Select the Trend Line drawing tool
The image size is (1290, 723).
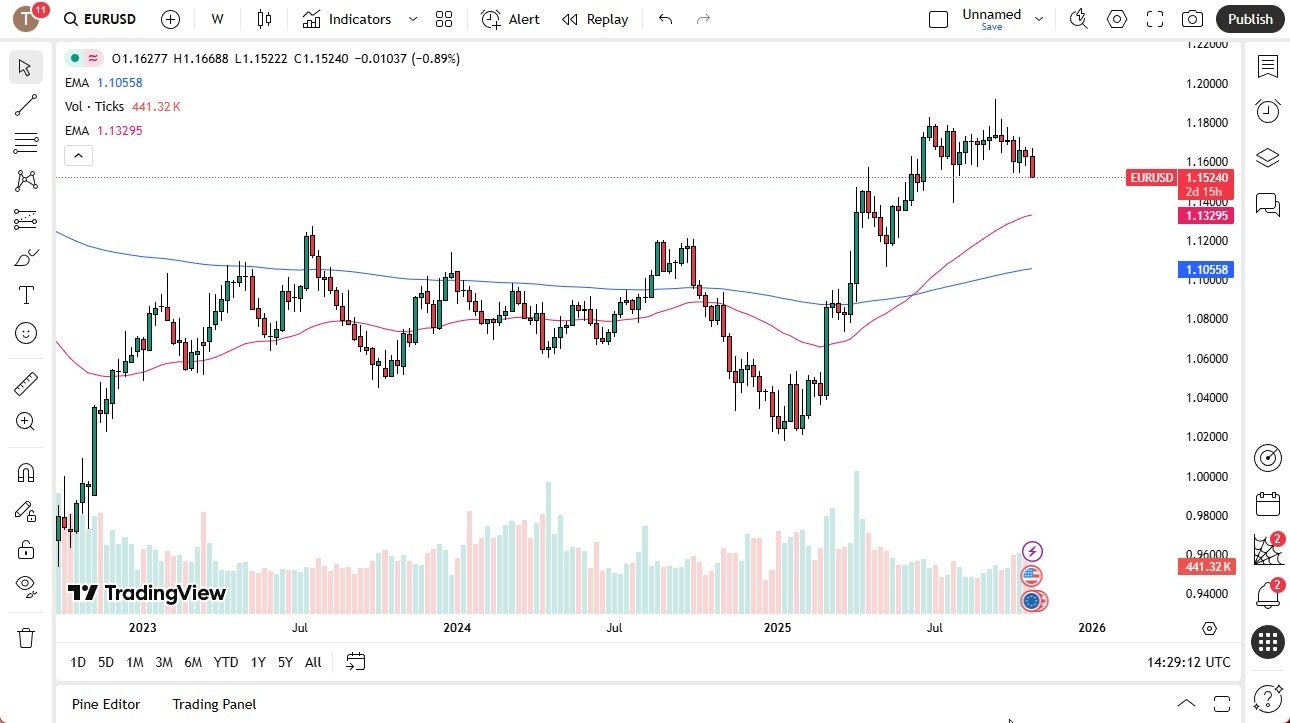click(x=25, y=105)
